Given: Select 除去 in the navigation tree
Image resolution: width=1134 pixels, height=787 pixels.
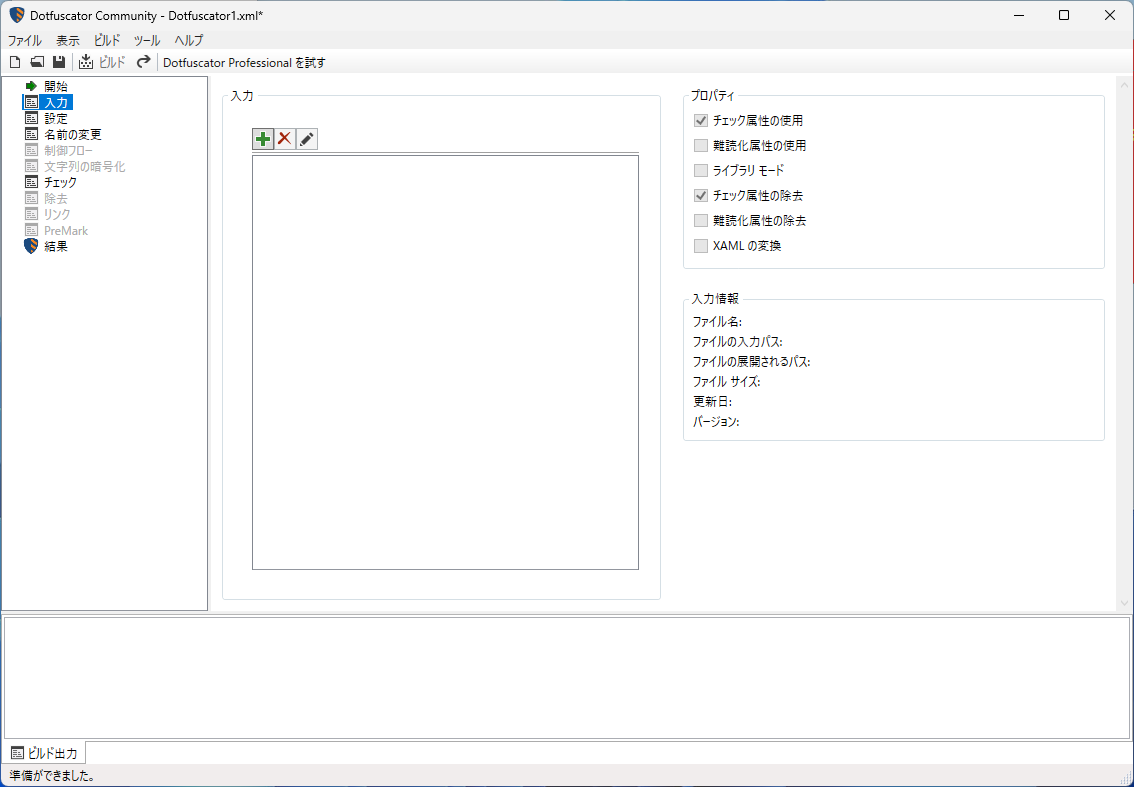Looking at the screenshot, I should pyautogui.click(x=56, y=198).
